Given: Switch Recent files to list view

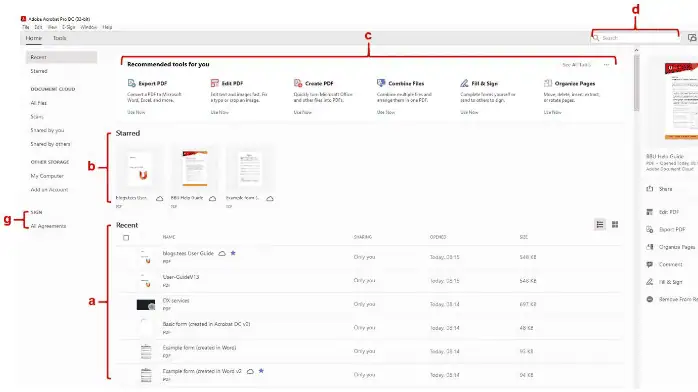Looking at the screenshot, I should [x=600, y=225].
